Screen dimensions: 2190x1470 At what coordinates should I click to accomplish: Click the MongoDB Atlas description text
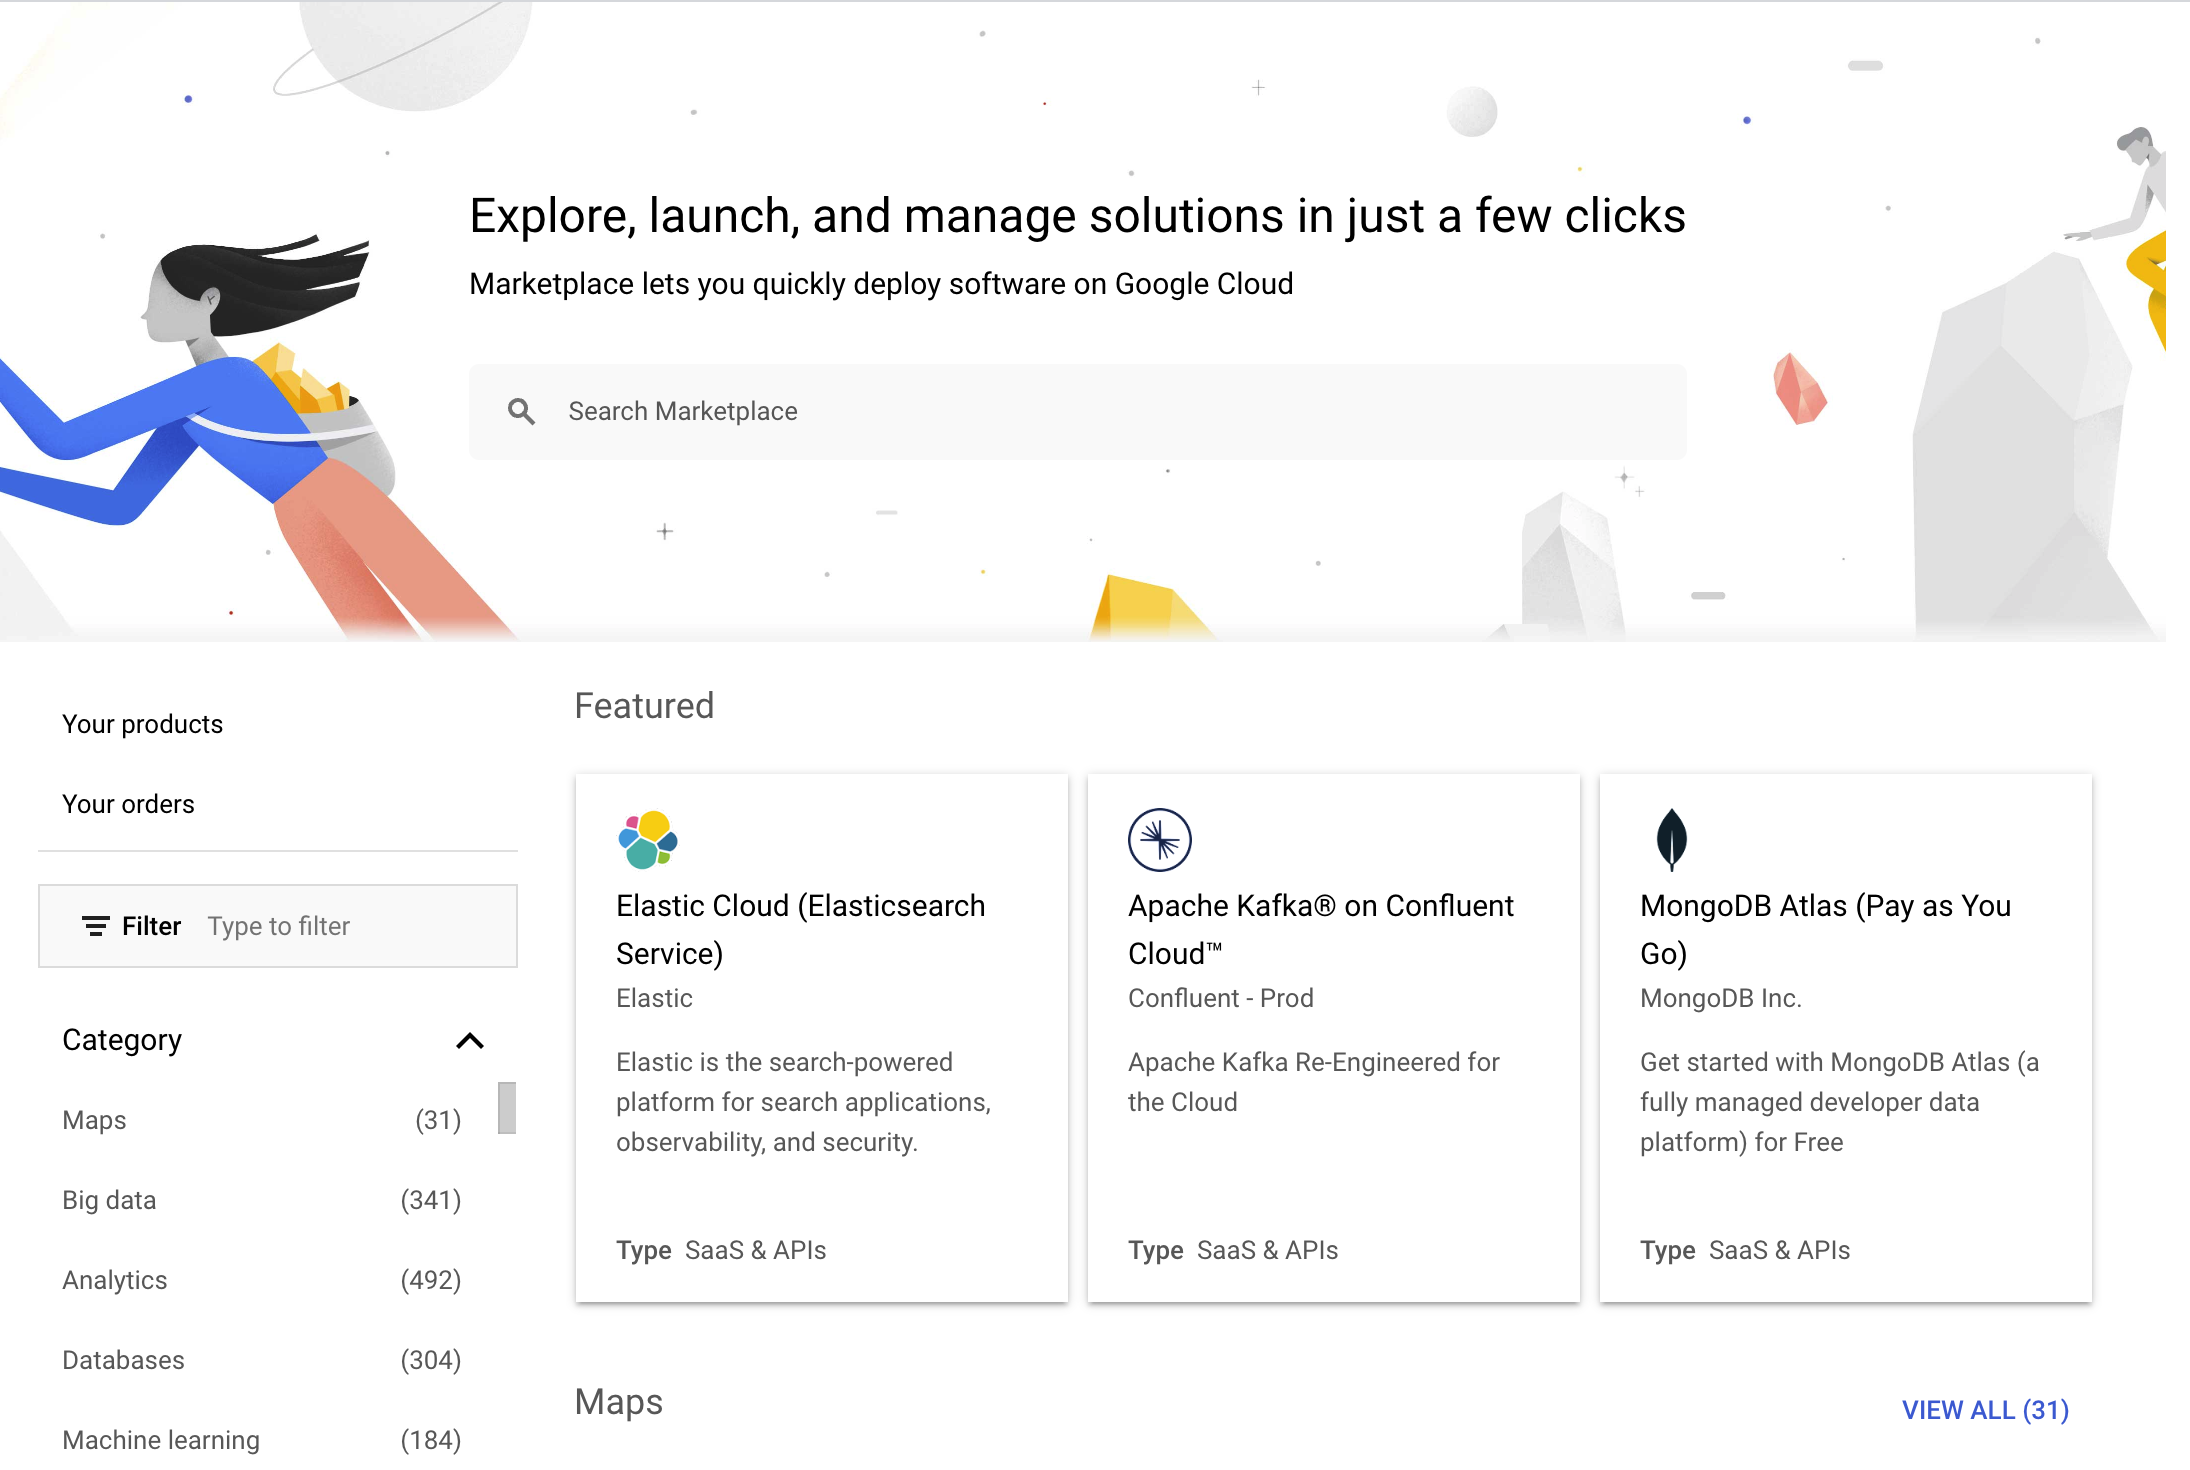(1840, 1102)
